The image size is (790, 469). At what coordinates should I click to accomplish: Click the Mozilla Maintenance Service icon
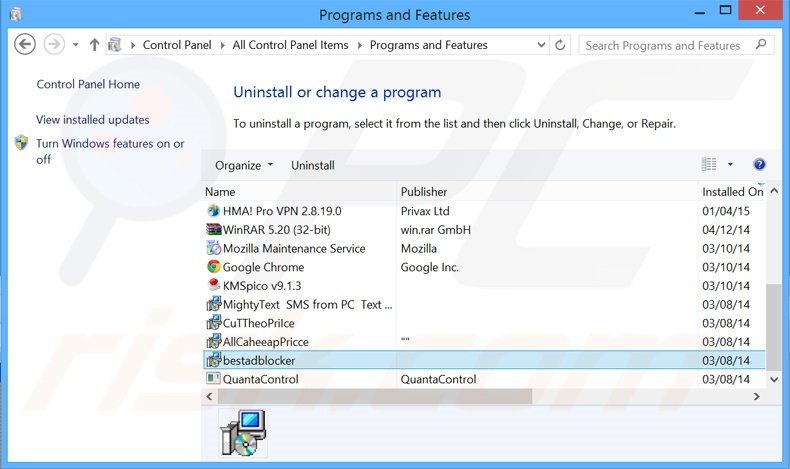coord(214,248)
